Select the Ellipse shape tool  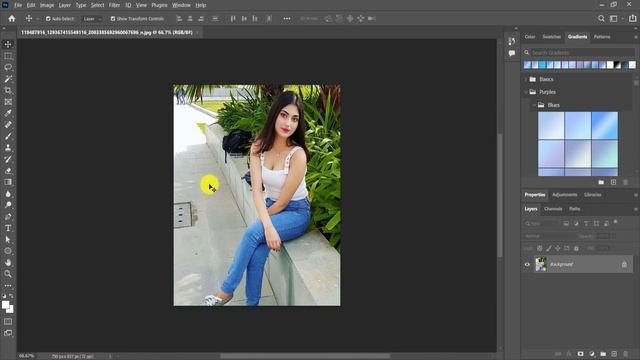coord(8,251)
